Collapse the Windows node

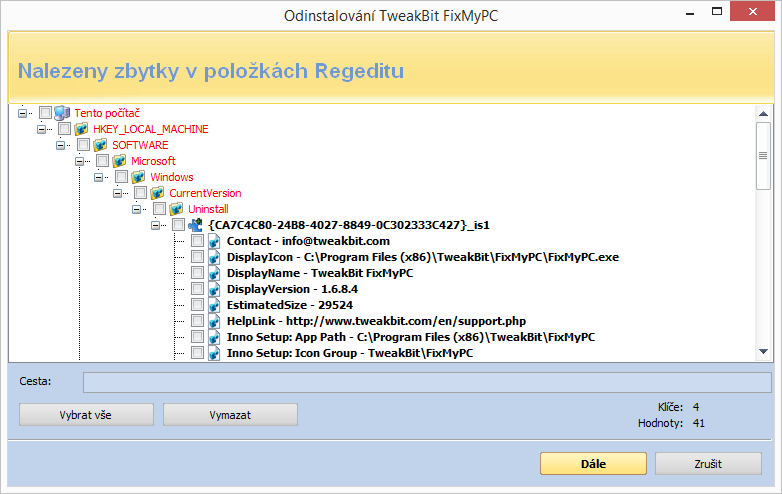[98, 177]
